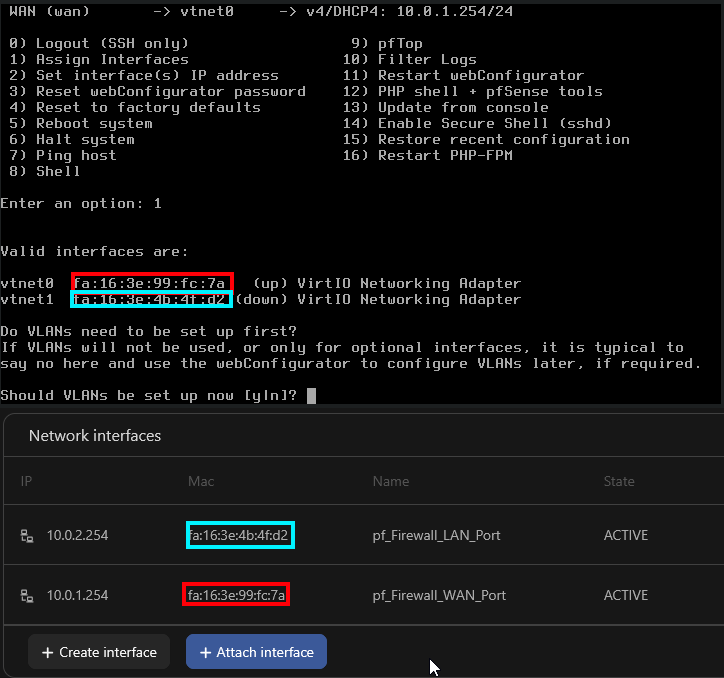Click the WAN 10.0.1.254/24 line in console
The width and height of the screenshot is (724, 678).
(261, 11)
